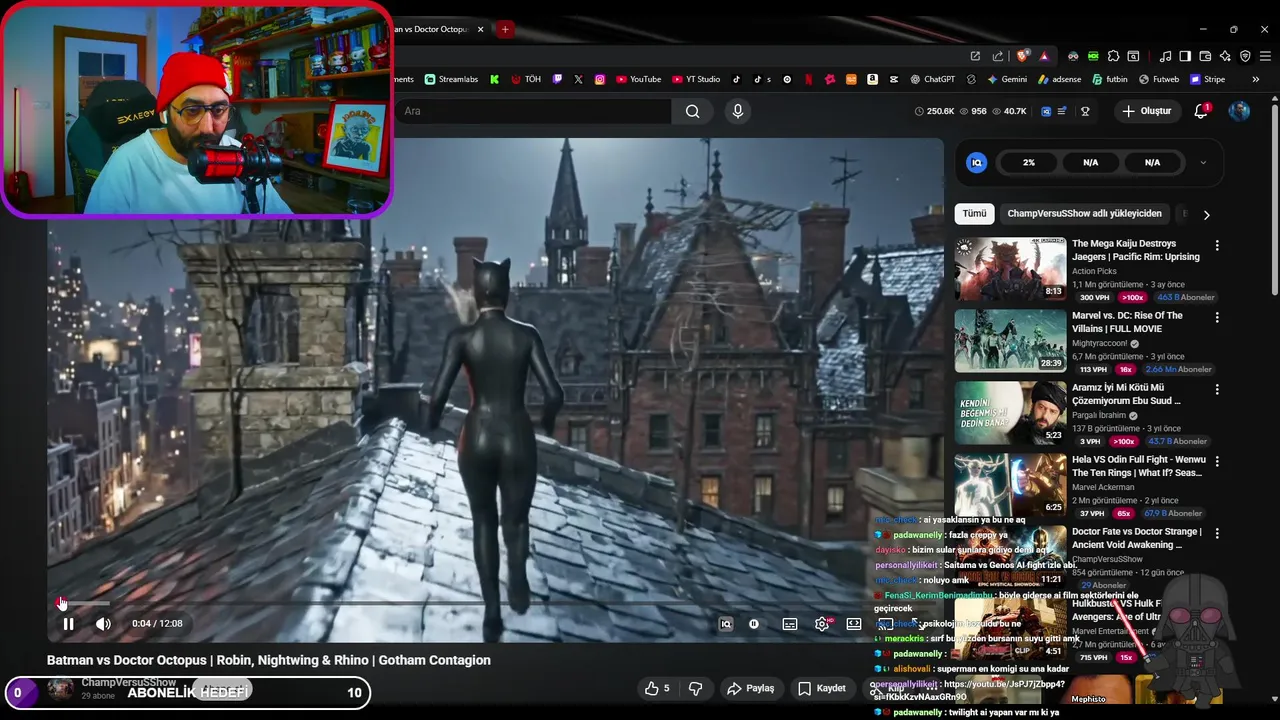1280x720 pixels.
Task: Open YouTube notifications bell
Action: [x=1202, y=111]
